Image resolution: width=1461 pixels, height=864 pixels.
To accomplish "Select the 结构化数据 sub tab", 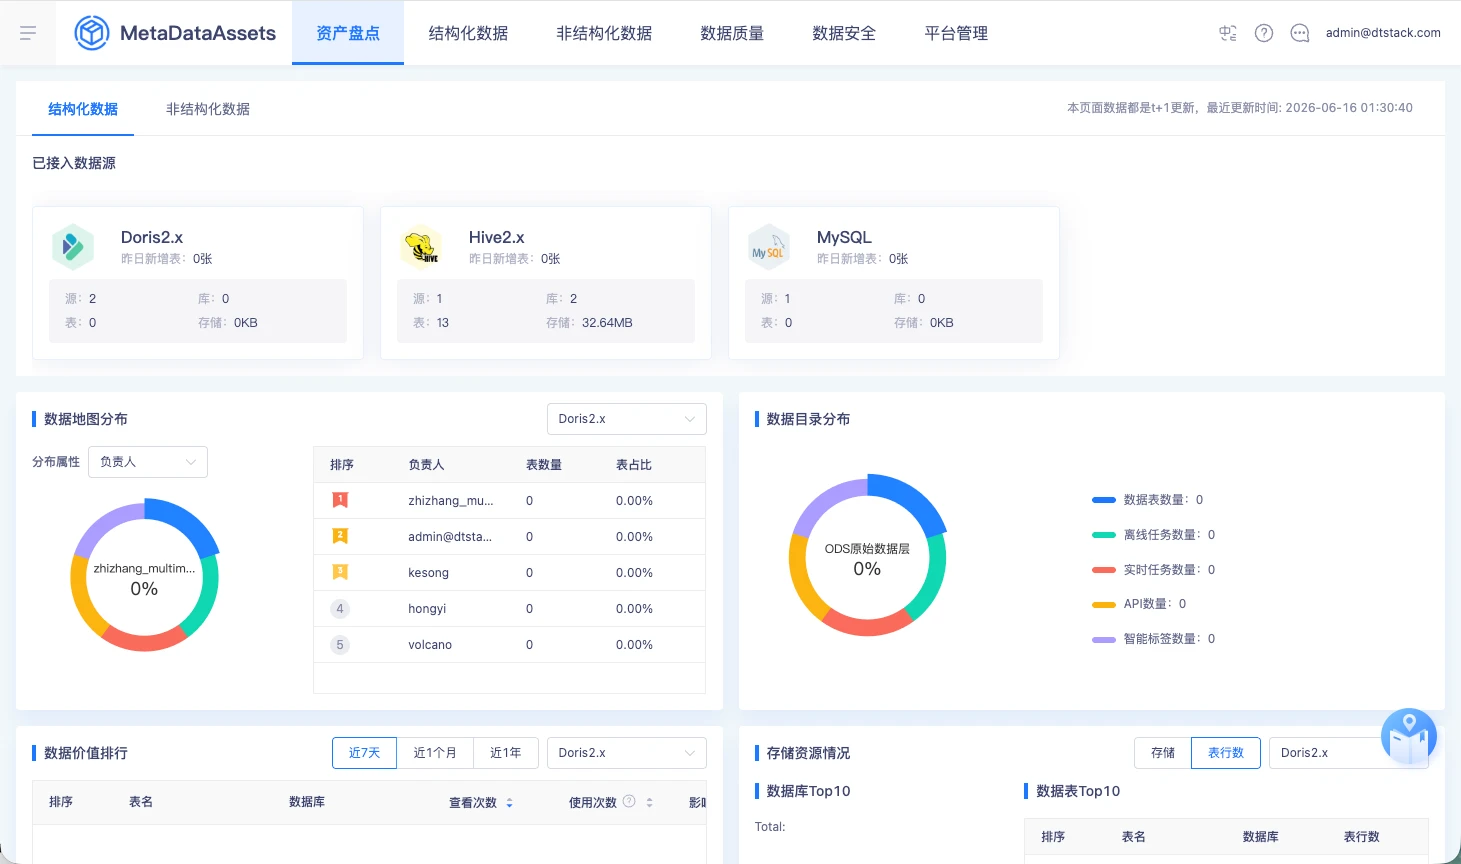I will click(x=83, y=109).
